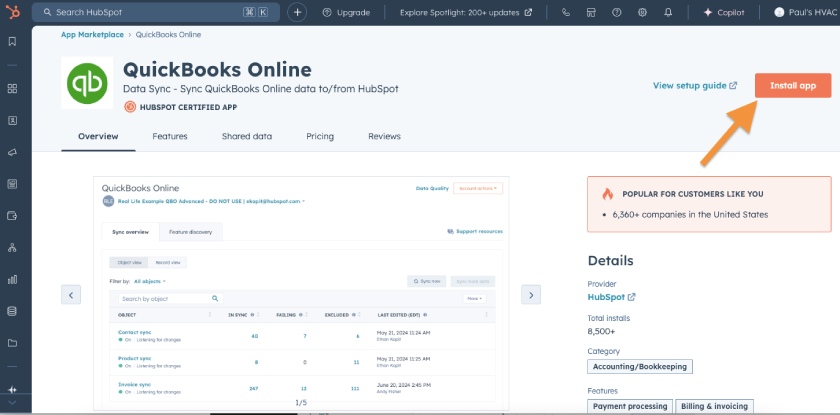
Task: Switch to the Features tab
Action: pos(170,137)
